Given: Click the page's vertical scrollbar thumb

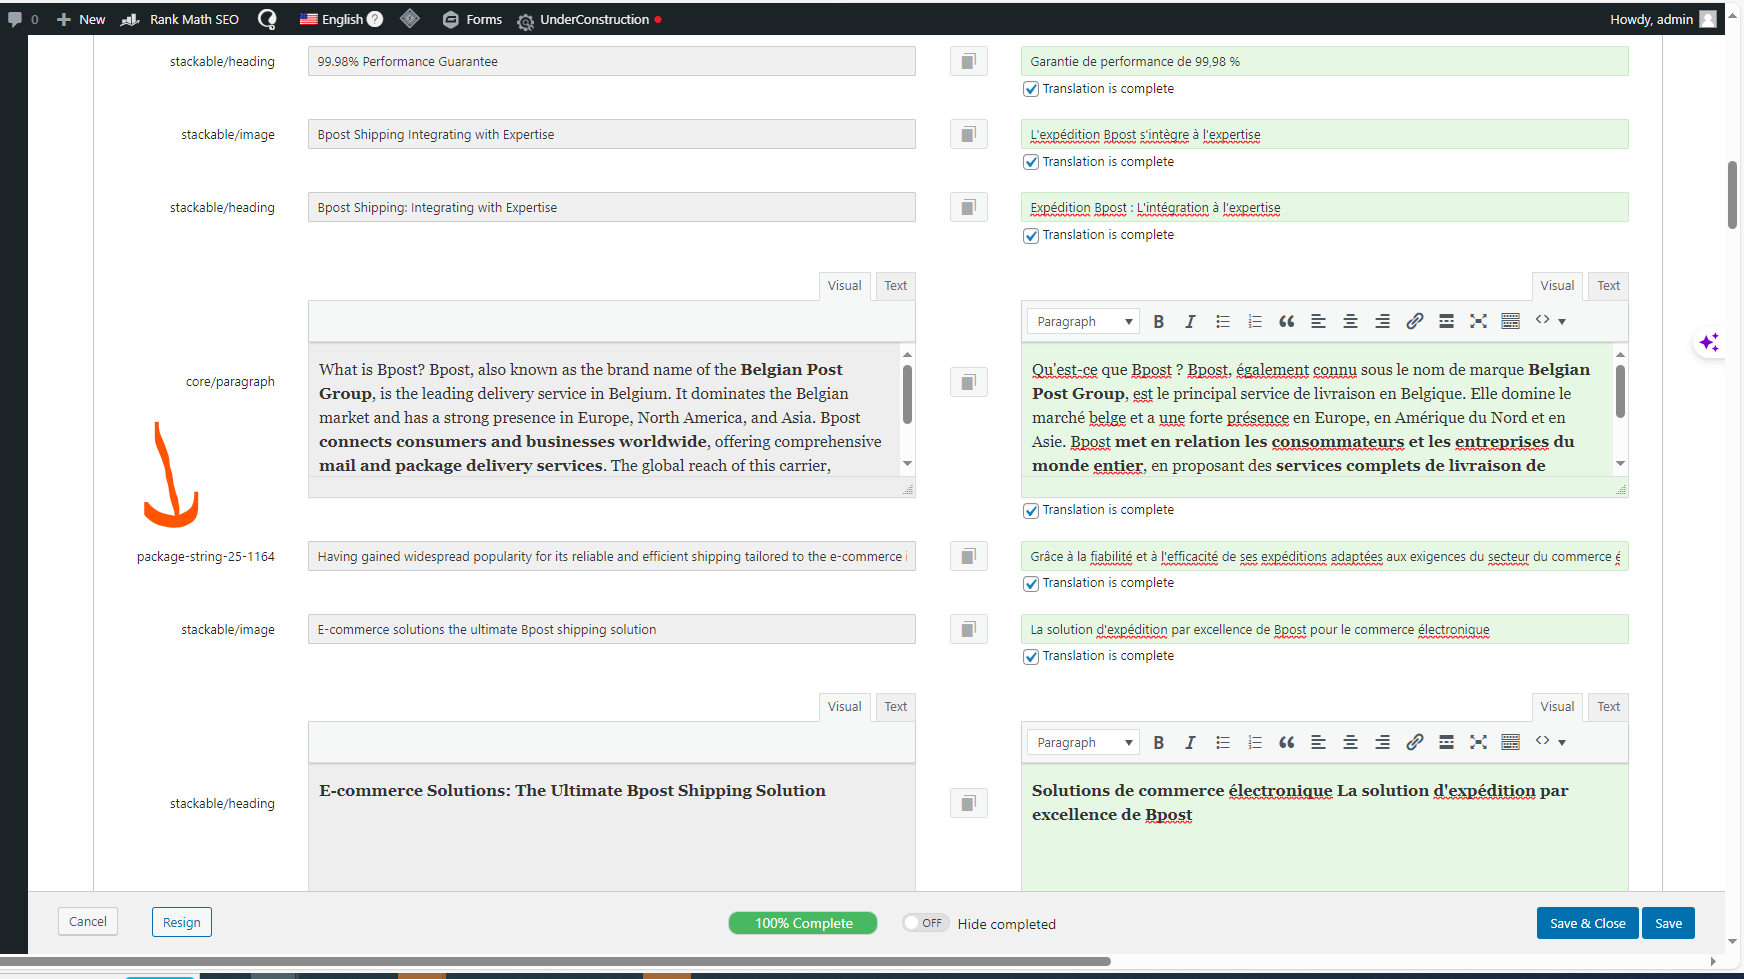Looking at the screenshot, I should tap(1732, 195).
